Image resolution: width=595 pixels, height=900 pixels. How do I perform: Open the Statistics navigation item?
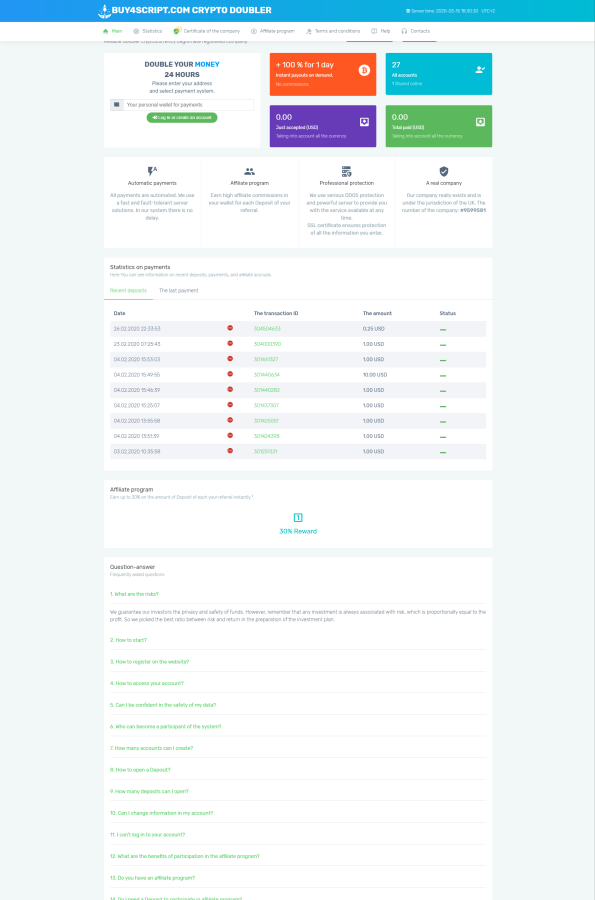point(147,31)
